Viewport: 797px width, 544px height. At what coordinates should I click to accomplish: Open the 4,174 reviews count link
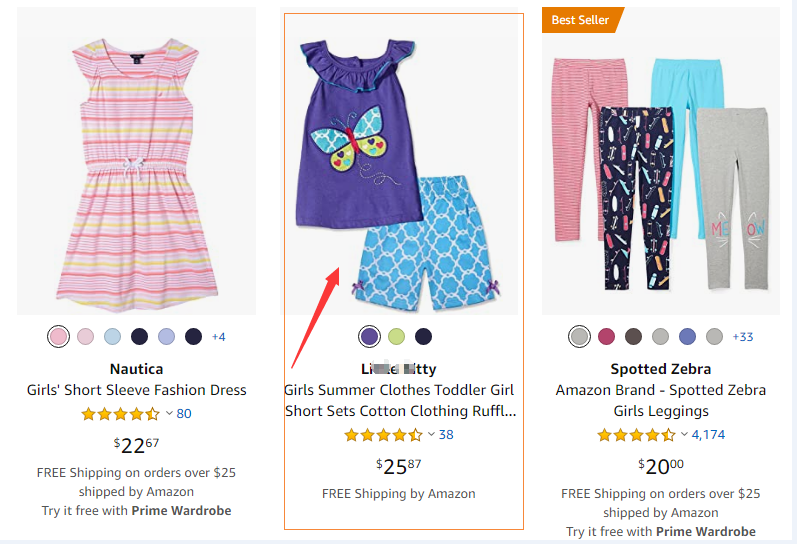[x=708, y=435]
